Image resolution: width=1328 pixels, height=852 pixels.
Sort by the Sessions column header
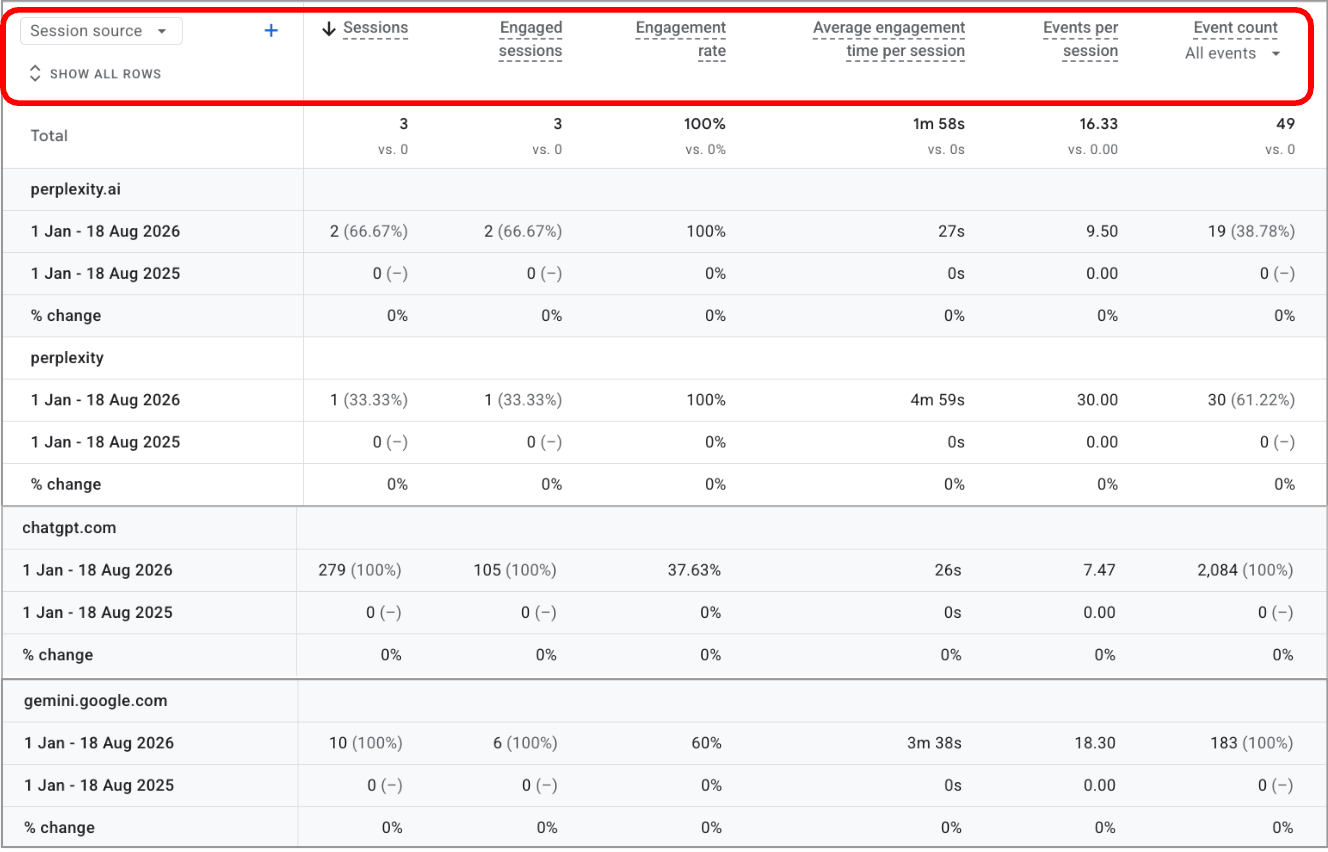(375, 28)
